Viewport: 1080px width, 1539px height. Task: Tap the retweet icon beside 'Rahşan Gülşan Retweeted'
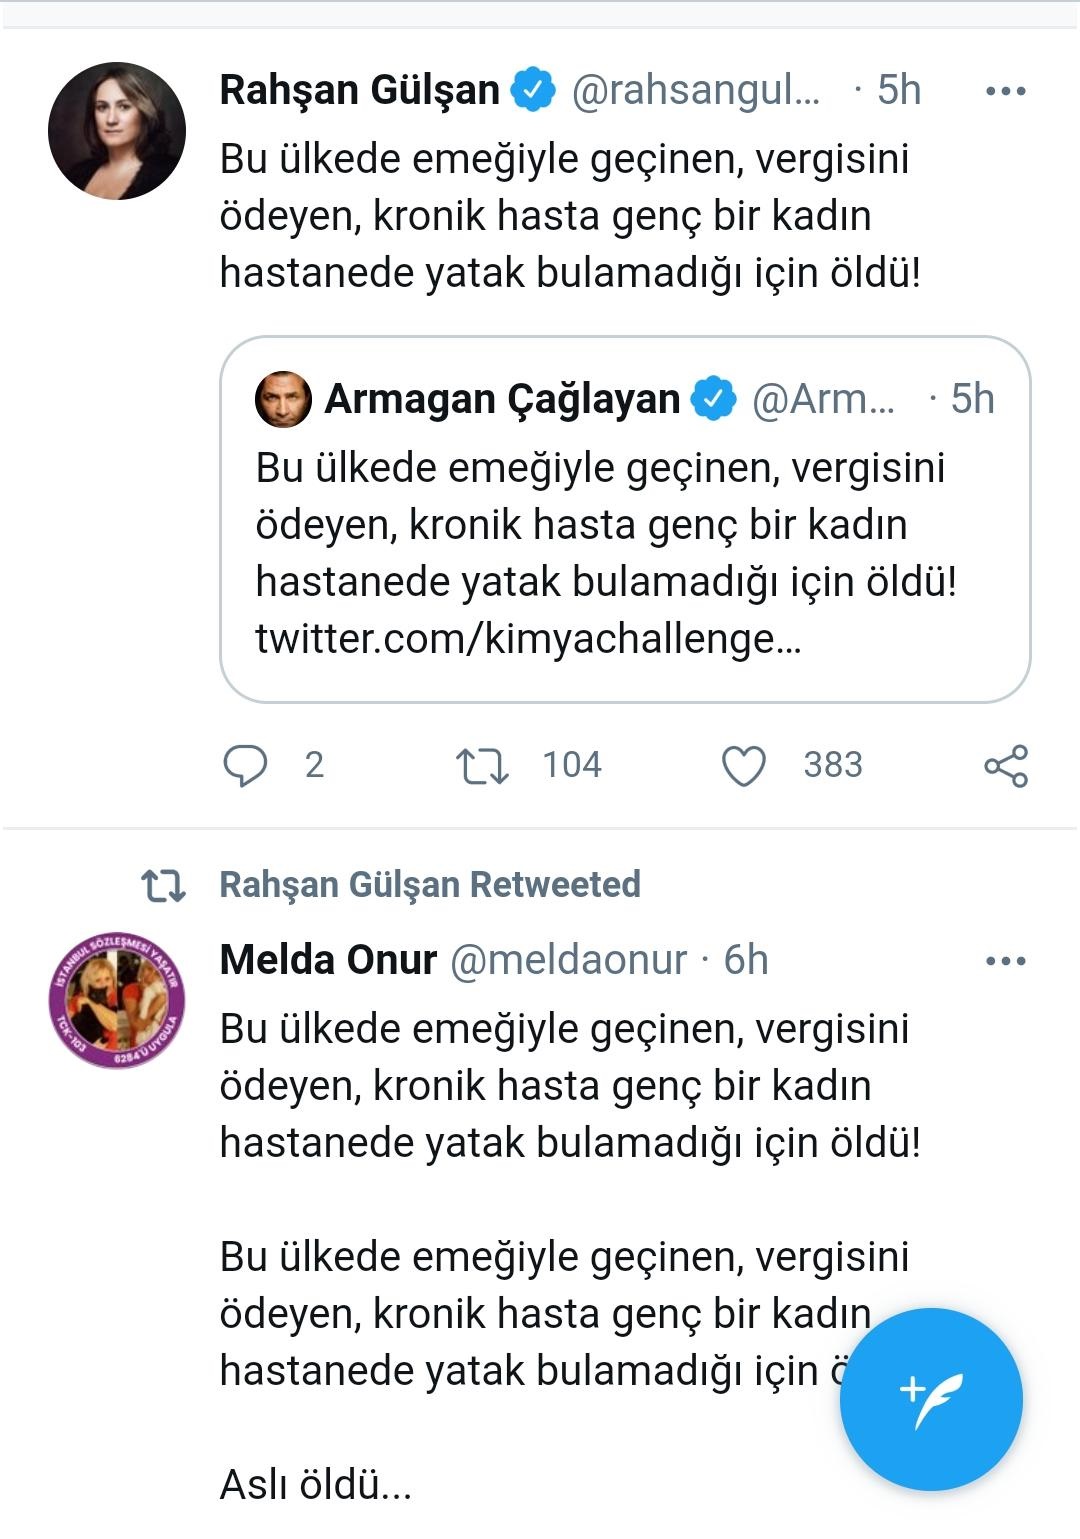pos(163,886)
